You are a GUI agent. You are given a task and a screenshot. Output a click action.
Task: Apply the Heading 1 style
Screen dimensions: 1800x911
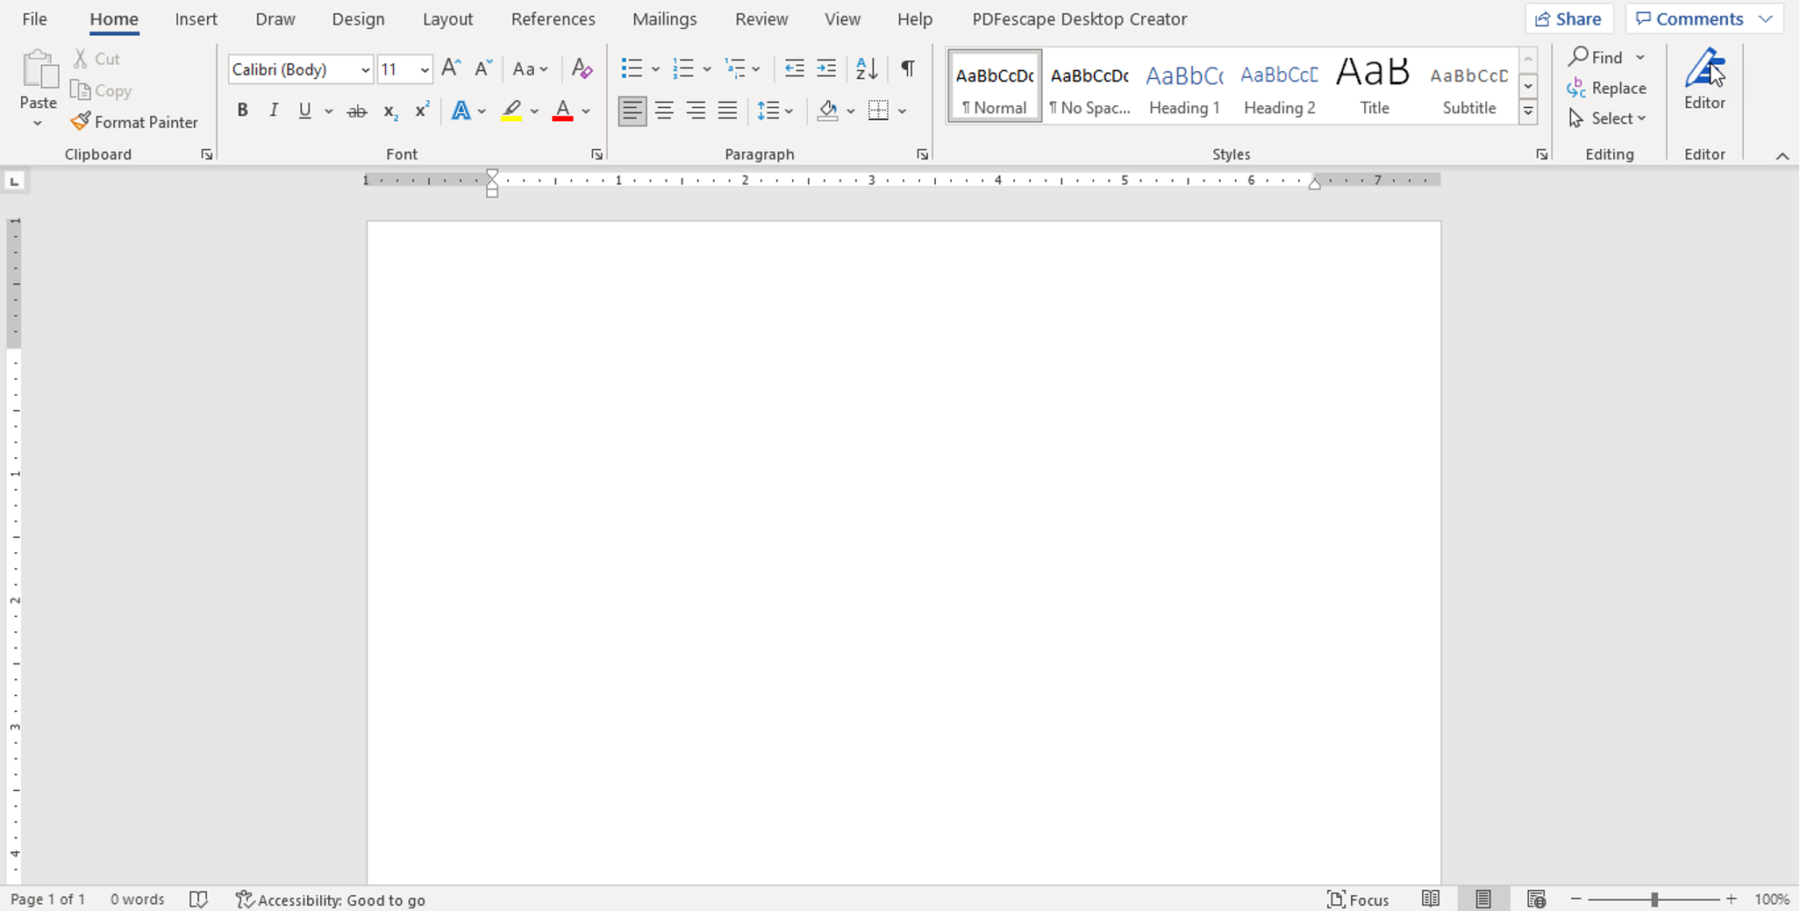click(x=1184, y=87)
